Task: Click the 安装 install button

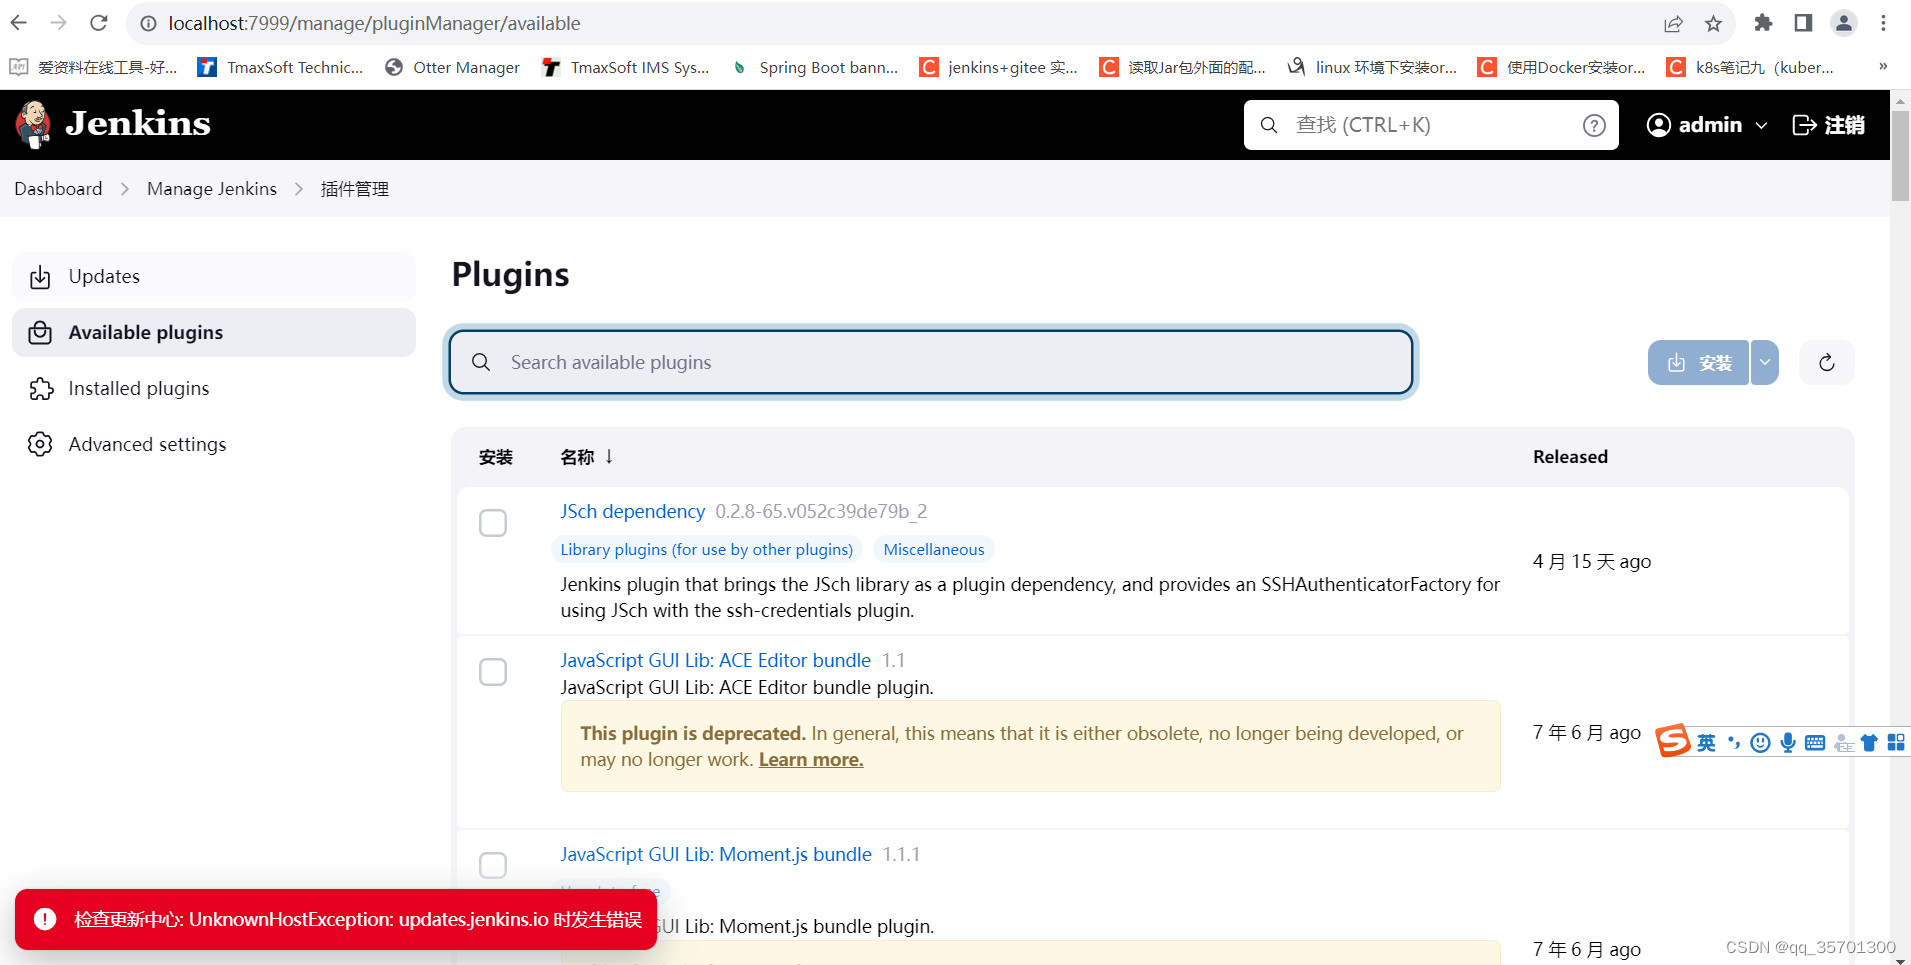Action: pos(1700,362)
